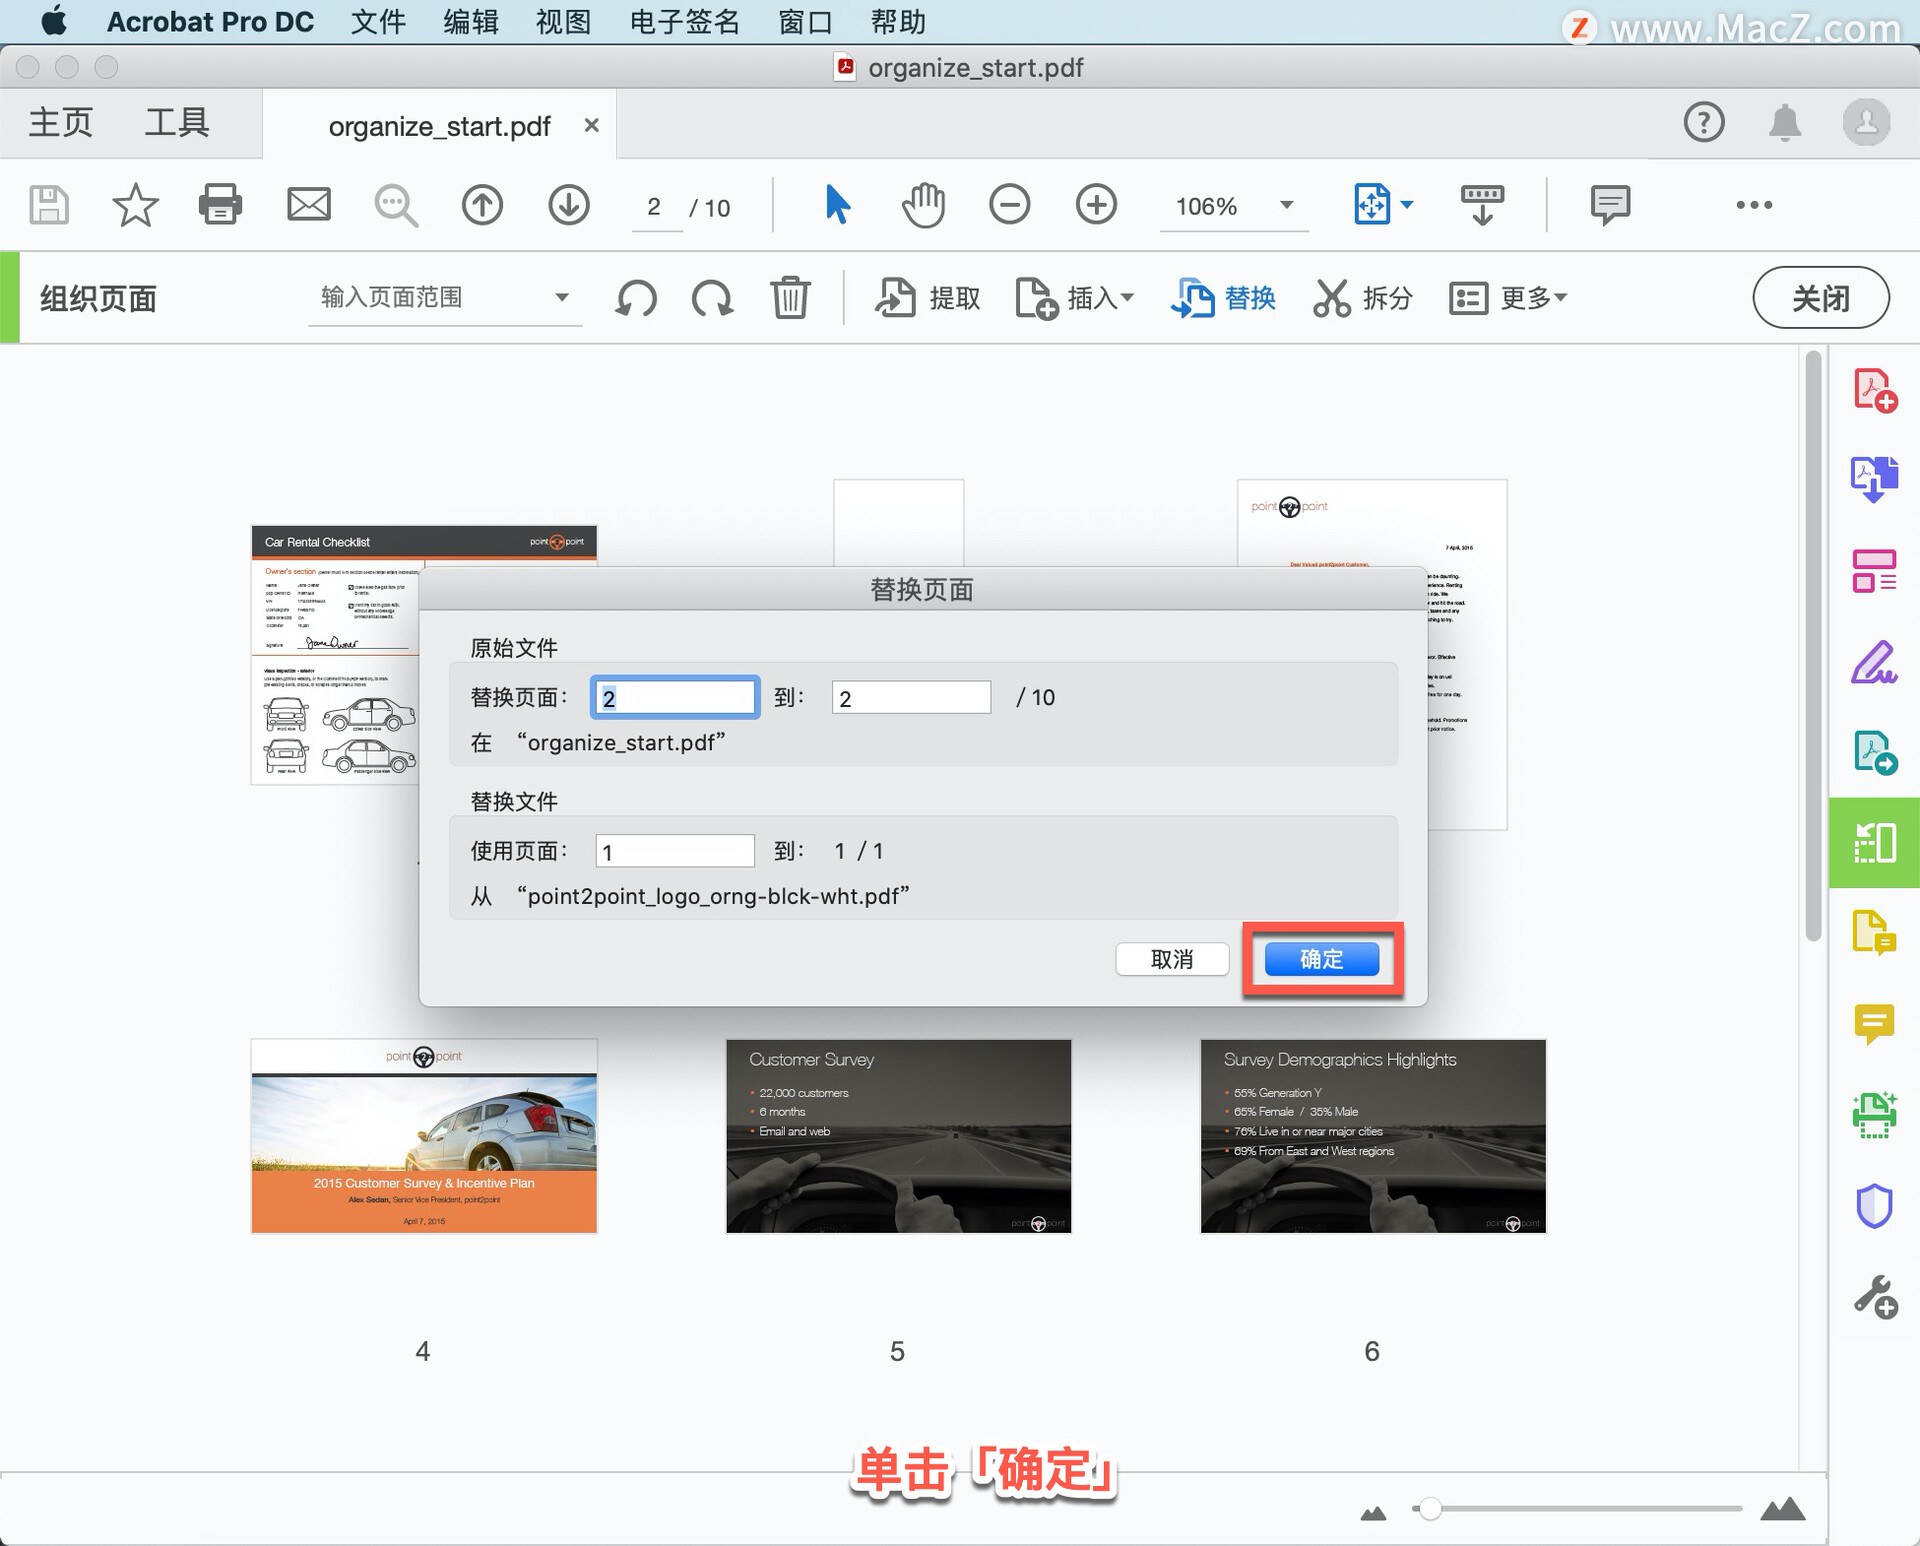Open the Create PDF sidebar tool
Image resolution: width=1920 pixels, height=1546 pixels.
click(x=1875, y=390)
